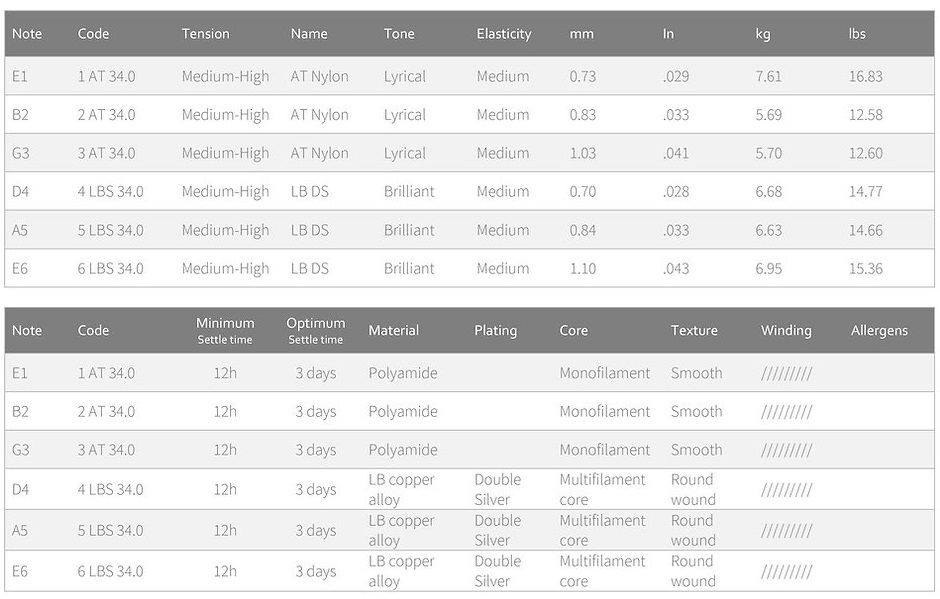This screenshot has width=940, height=599.
Task: Select the Plating column header
Action: point(495,331)
